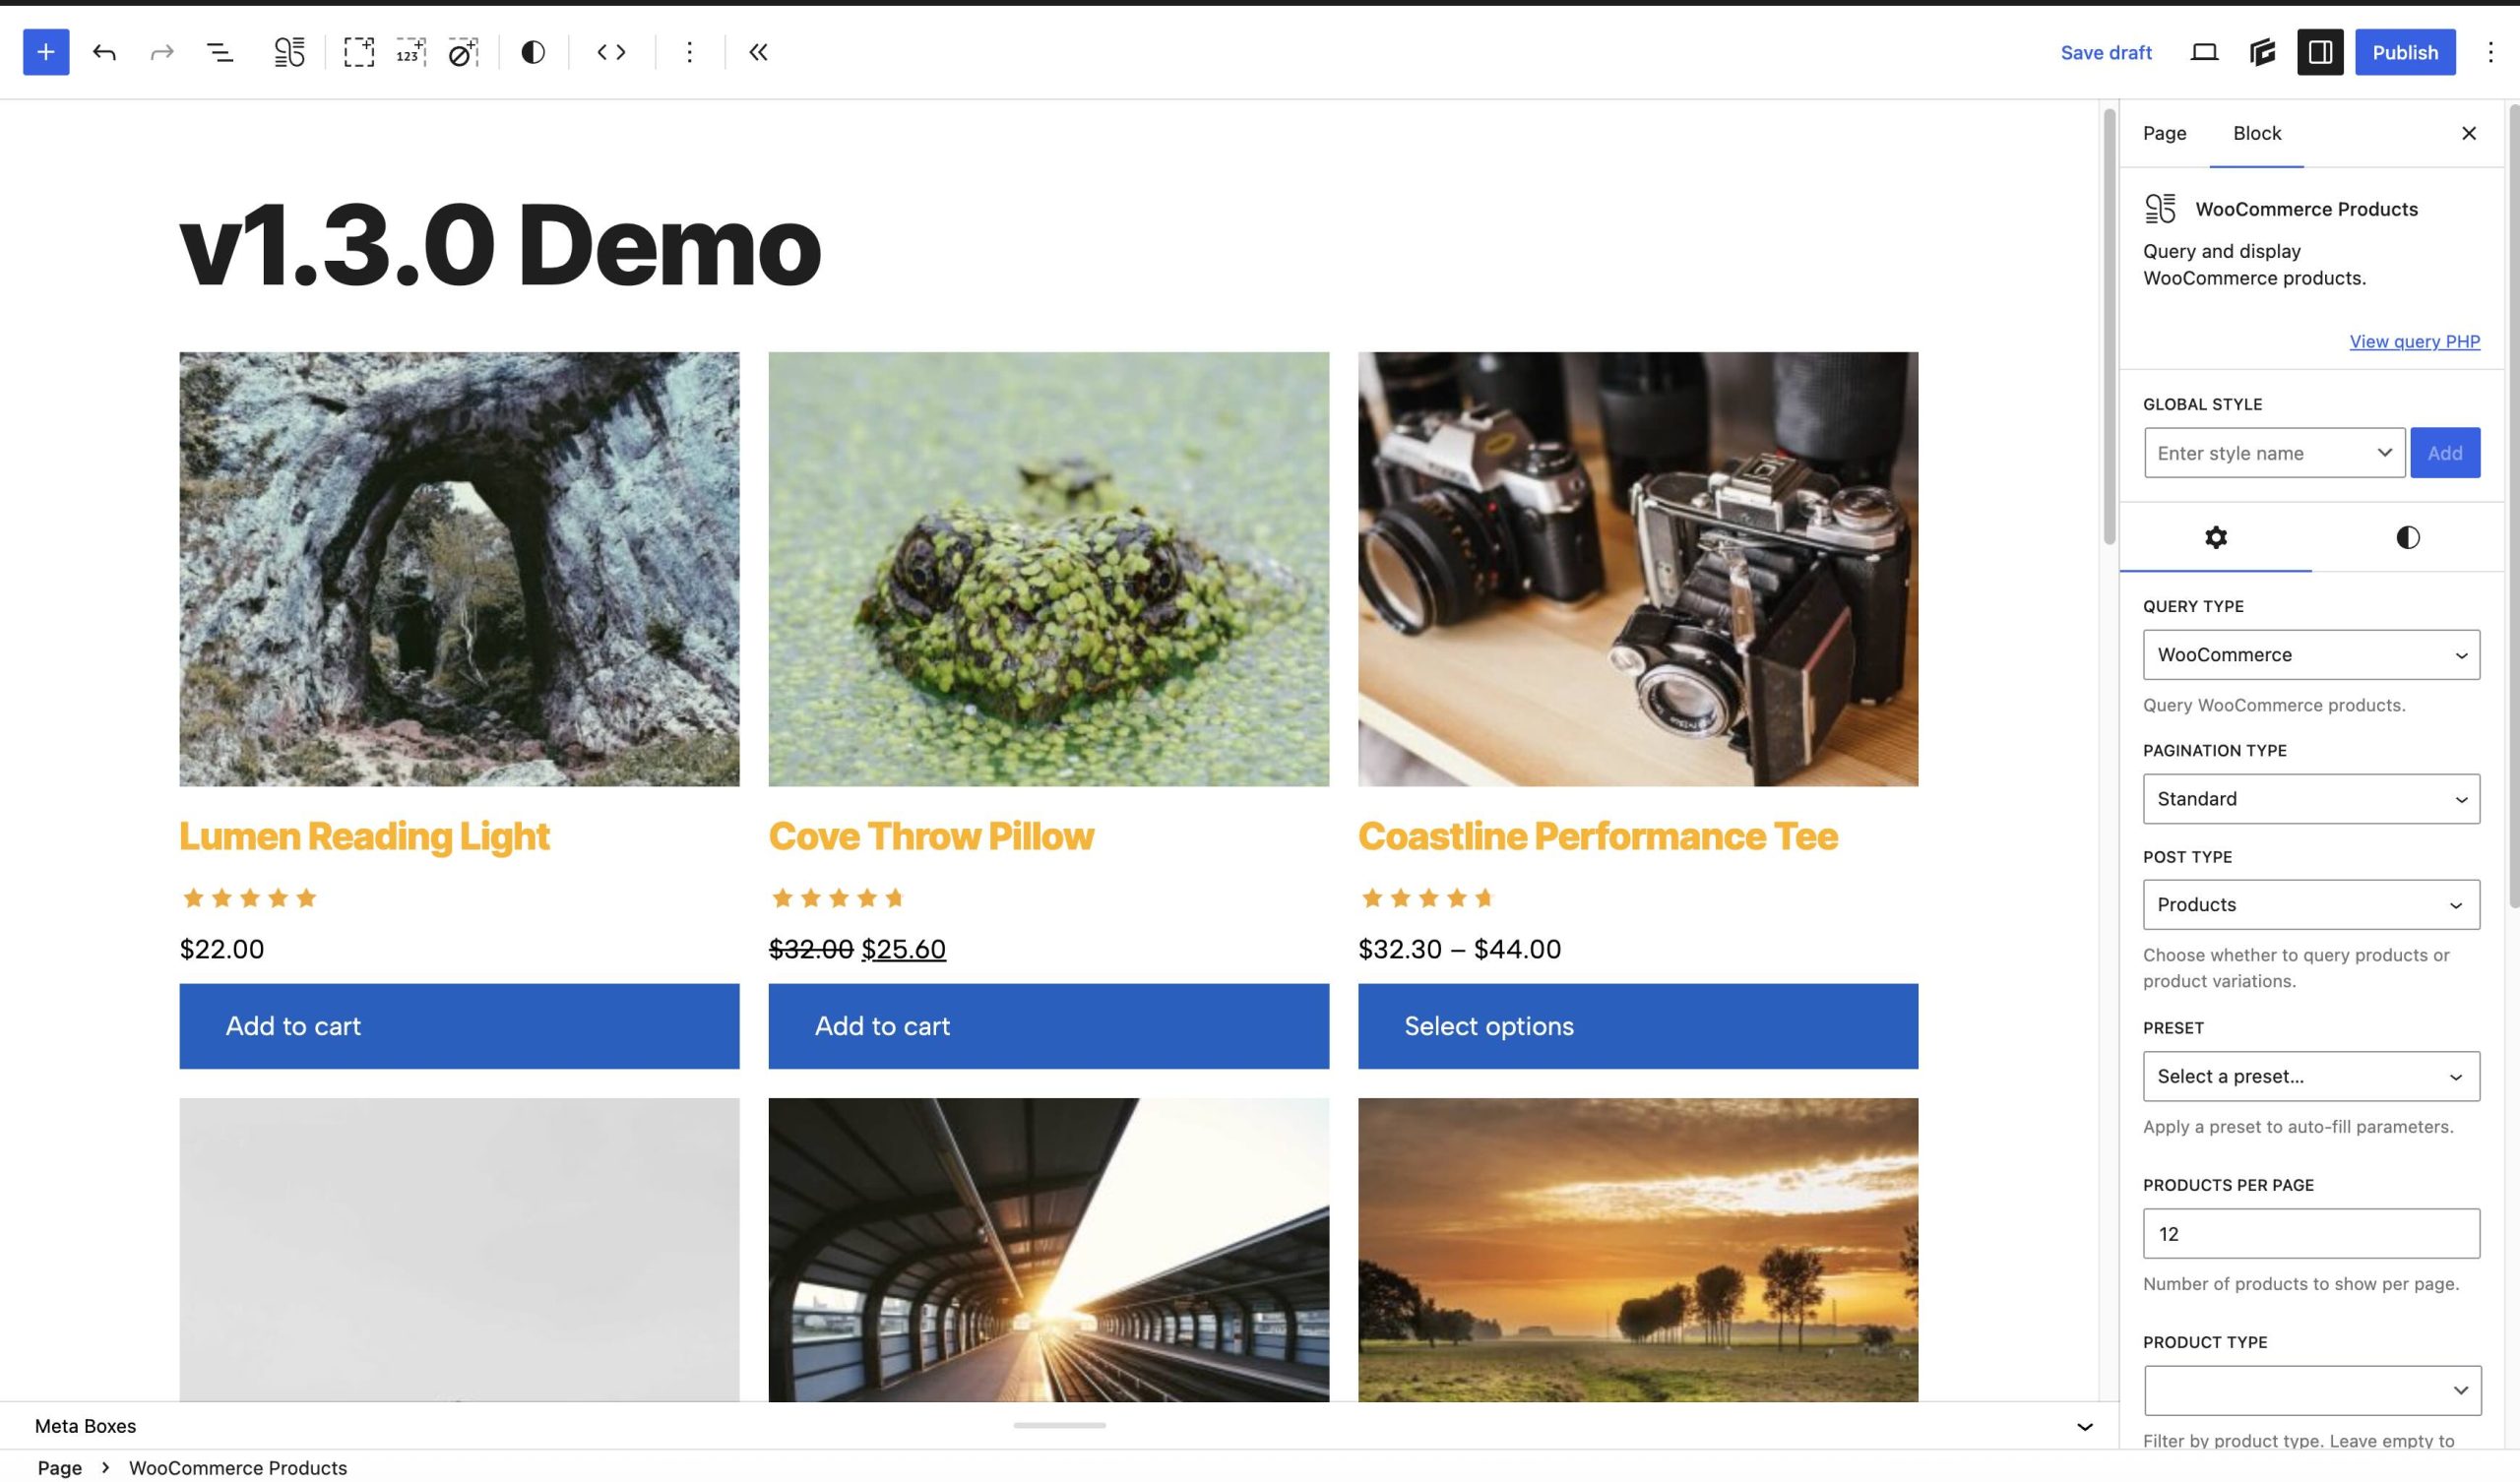Image resolution: width=2520 pixels, height=1482 pixels.
Task: Click the WooCommerce Products block icon in toolbar
Action: (x=289, y=52)
